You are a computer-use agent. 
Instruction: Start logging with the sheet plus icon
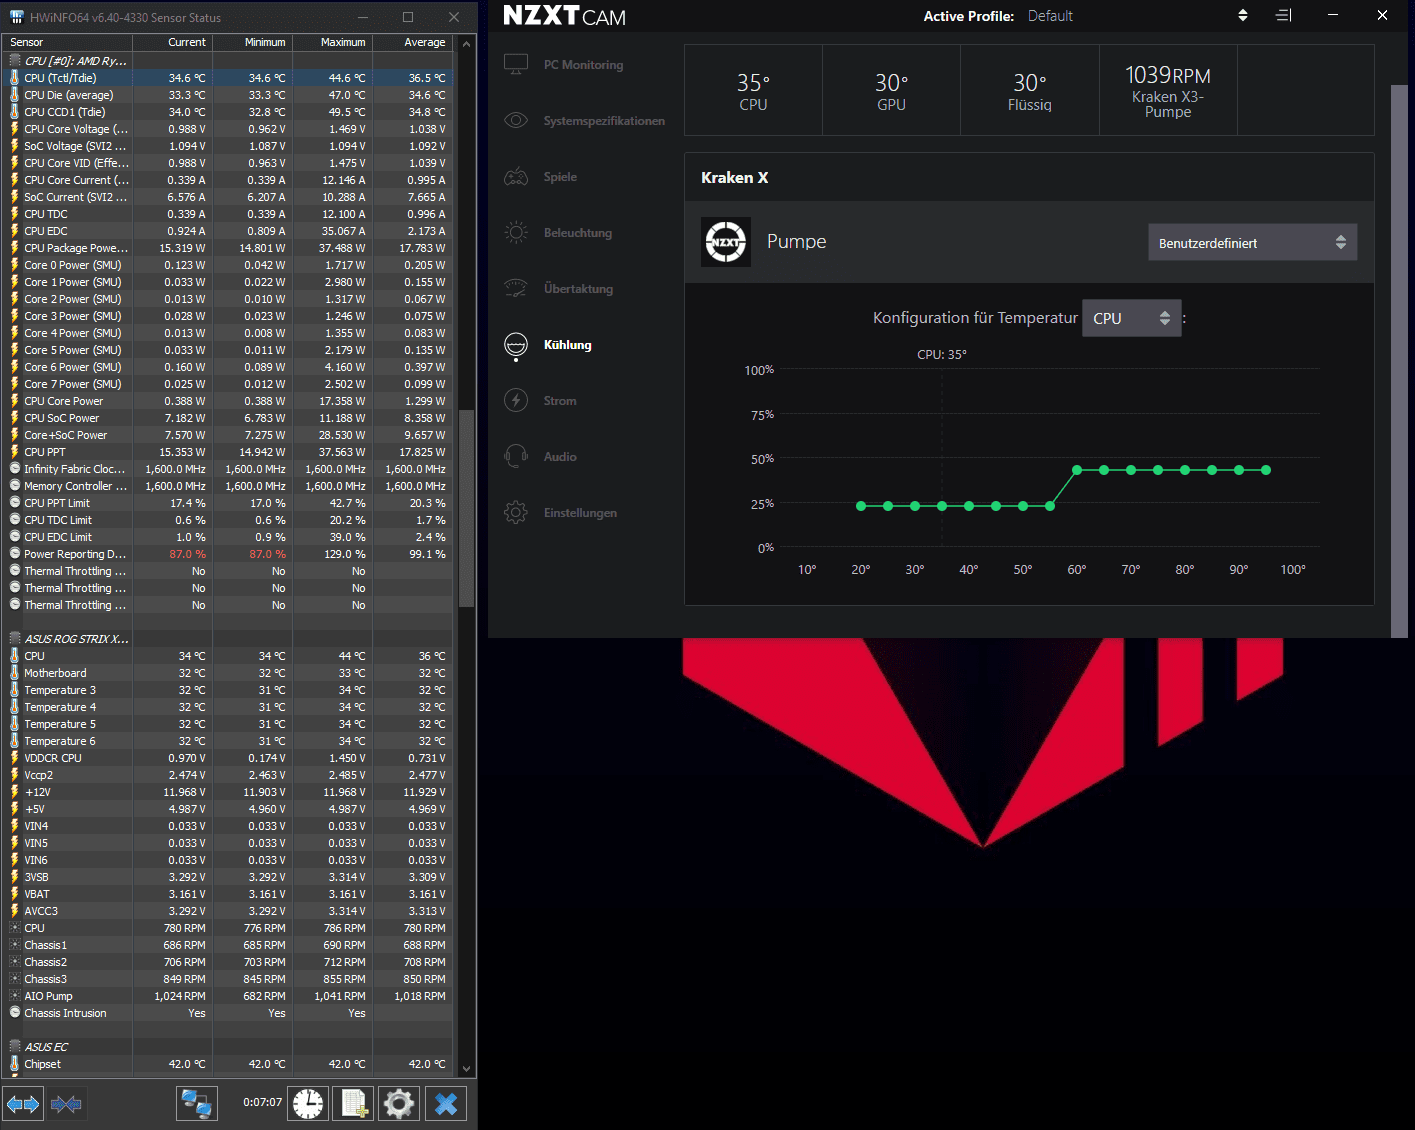click(353, 1104)
